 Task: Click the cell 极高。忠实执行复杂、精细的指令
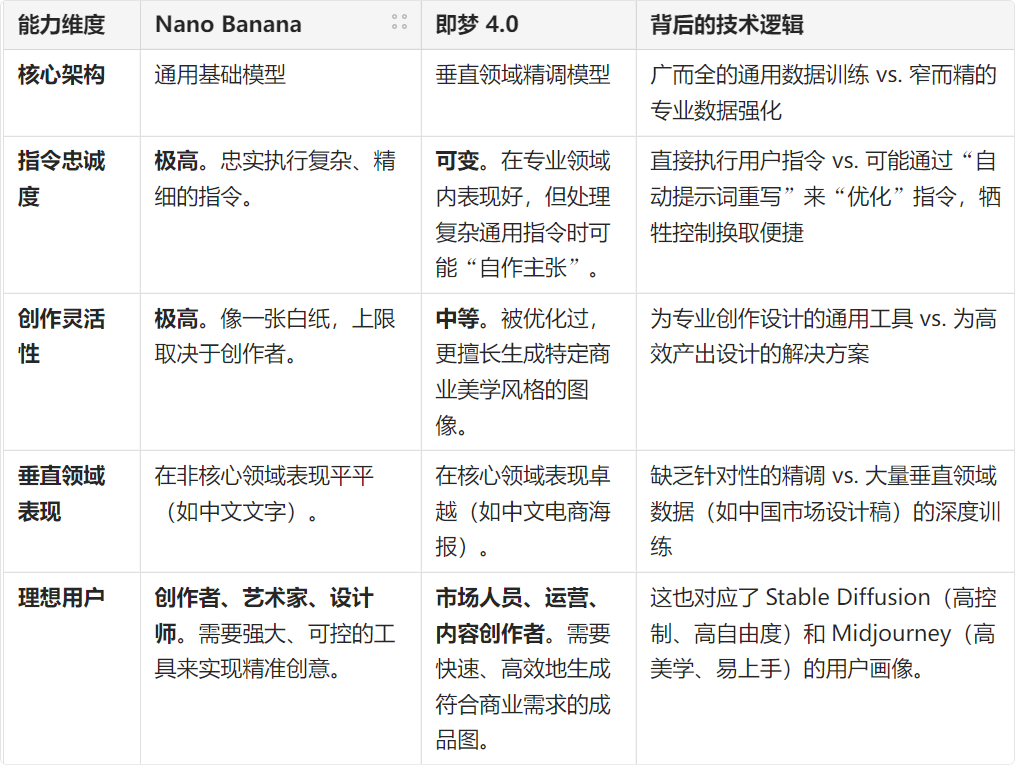tap(281, 214)
